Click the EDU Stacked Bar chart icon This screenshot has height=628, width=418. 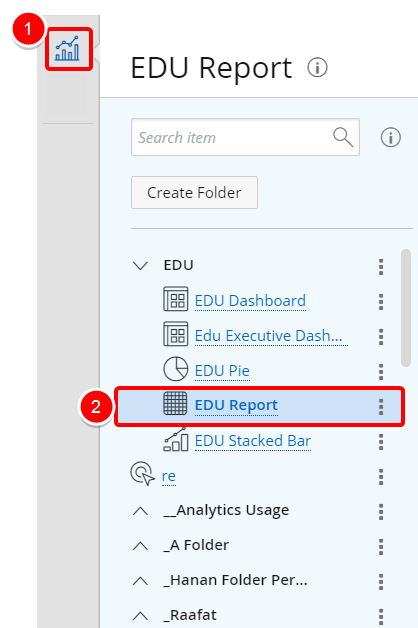[x=176, y=440]
